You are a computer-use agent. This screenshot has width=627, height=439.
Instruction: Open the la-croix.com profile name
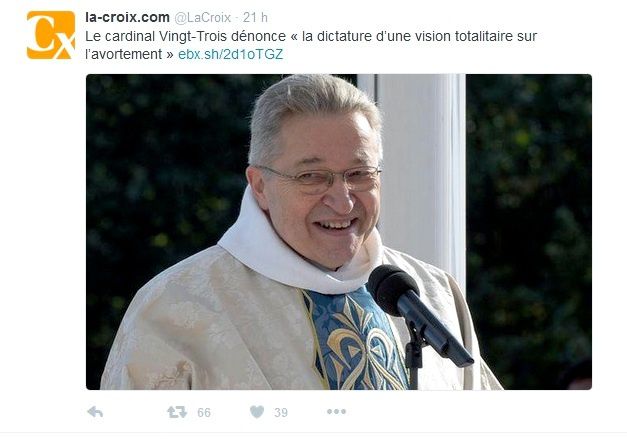tap(127, 17)
